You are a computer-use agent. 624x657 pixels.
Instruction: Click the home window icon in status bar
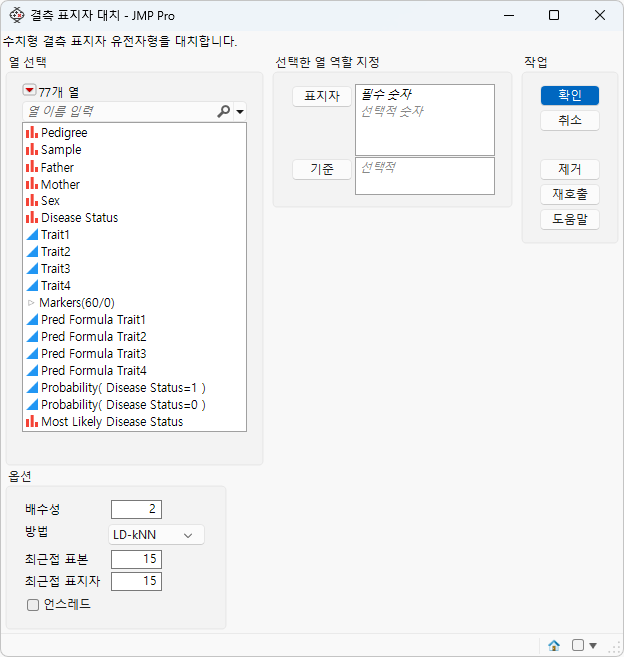click(554, 645)
